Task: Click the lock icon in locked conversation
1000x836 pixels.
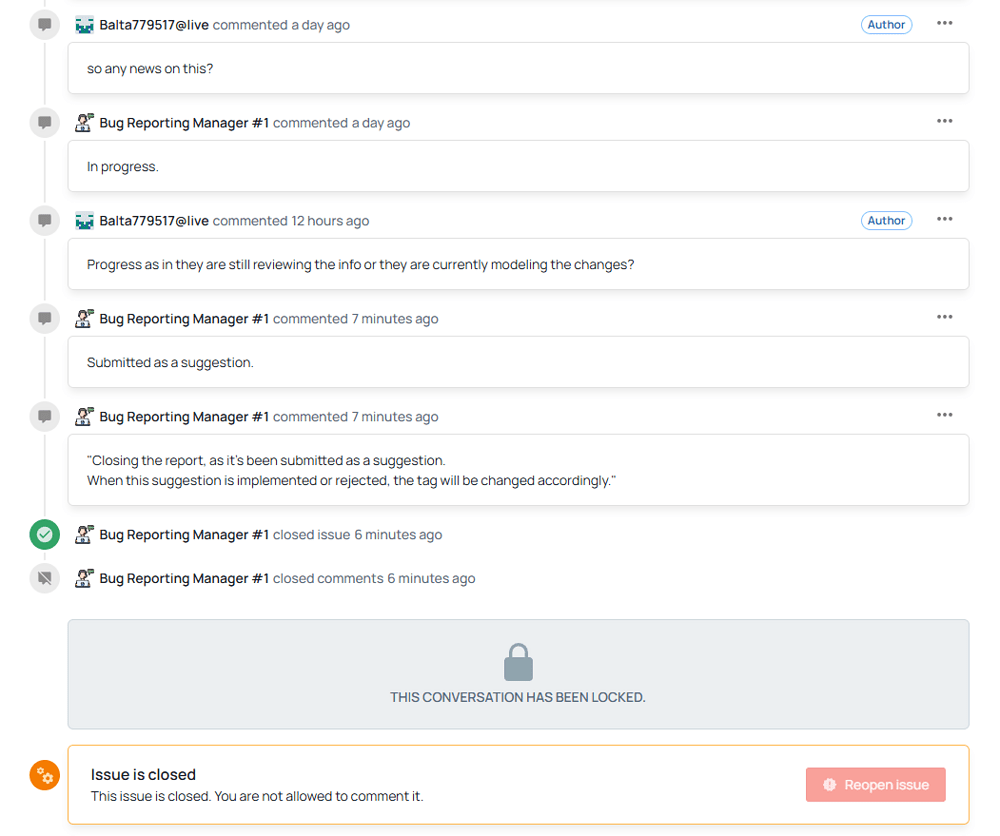Action: [x=518, y=663]
